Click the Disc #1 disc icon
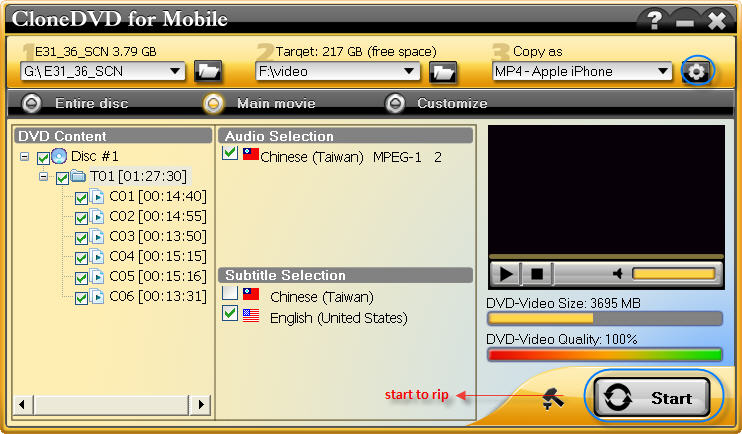742x434 pixels. tap(59, 156)
